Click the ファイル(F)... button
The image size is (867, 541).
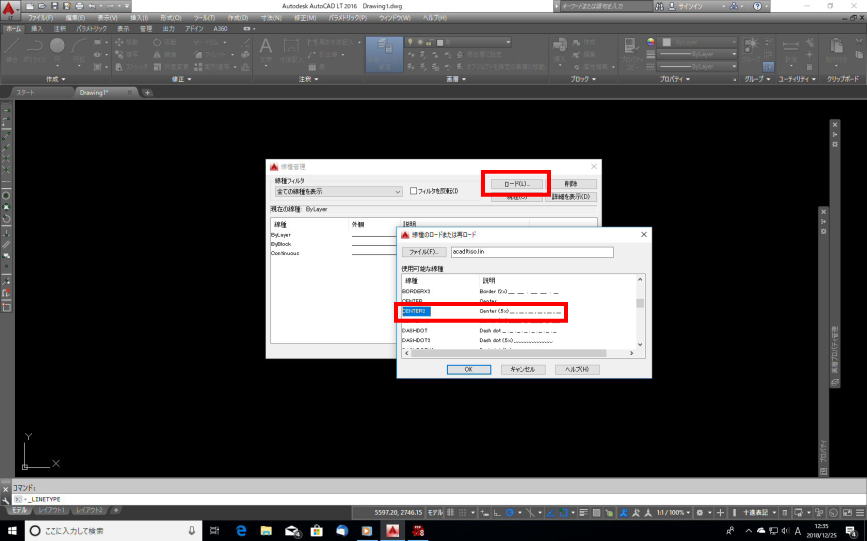424,252
